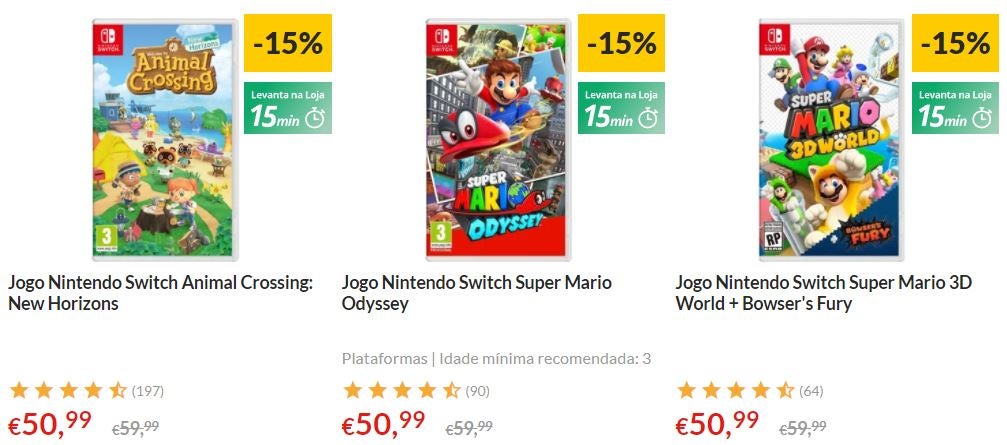The height and width of the screenshot is (445, 1007).
Task: Click Super Mario Odyssey's Levanta na Loja badge
Action: [622, 108]
